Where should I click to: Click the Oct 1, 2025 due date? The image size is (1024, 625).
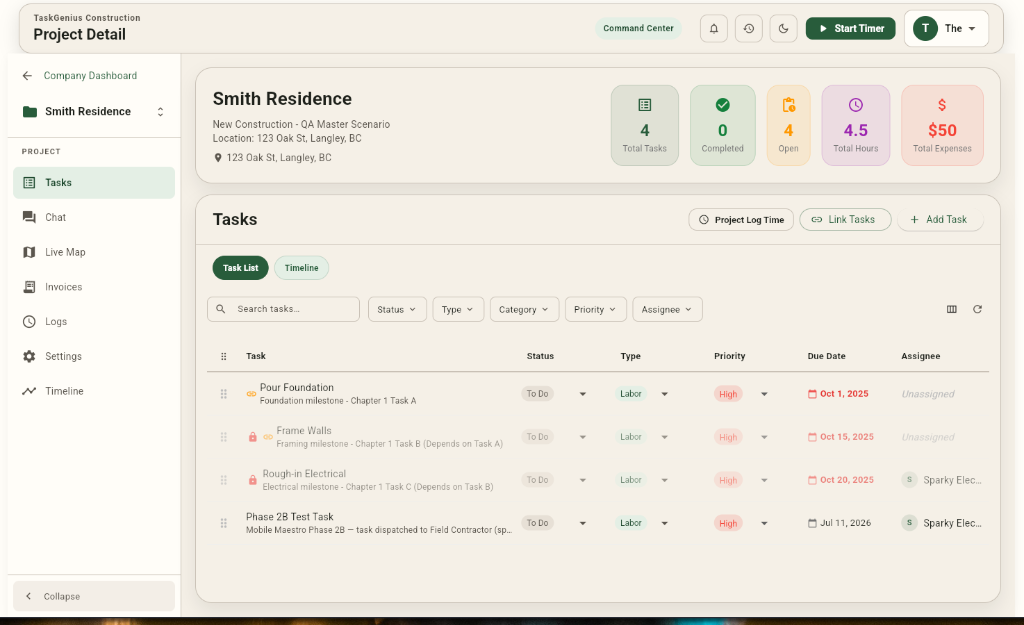[x=838, y=394]
